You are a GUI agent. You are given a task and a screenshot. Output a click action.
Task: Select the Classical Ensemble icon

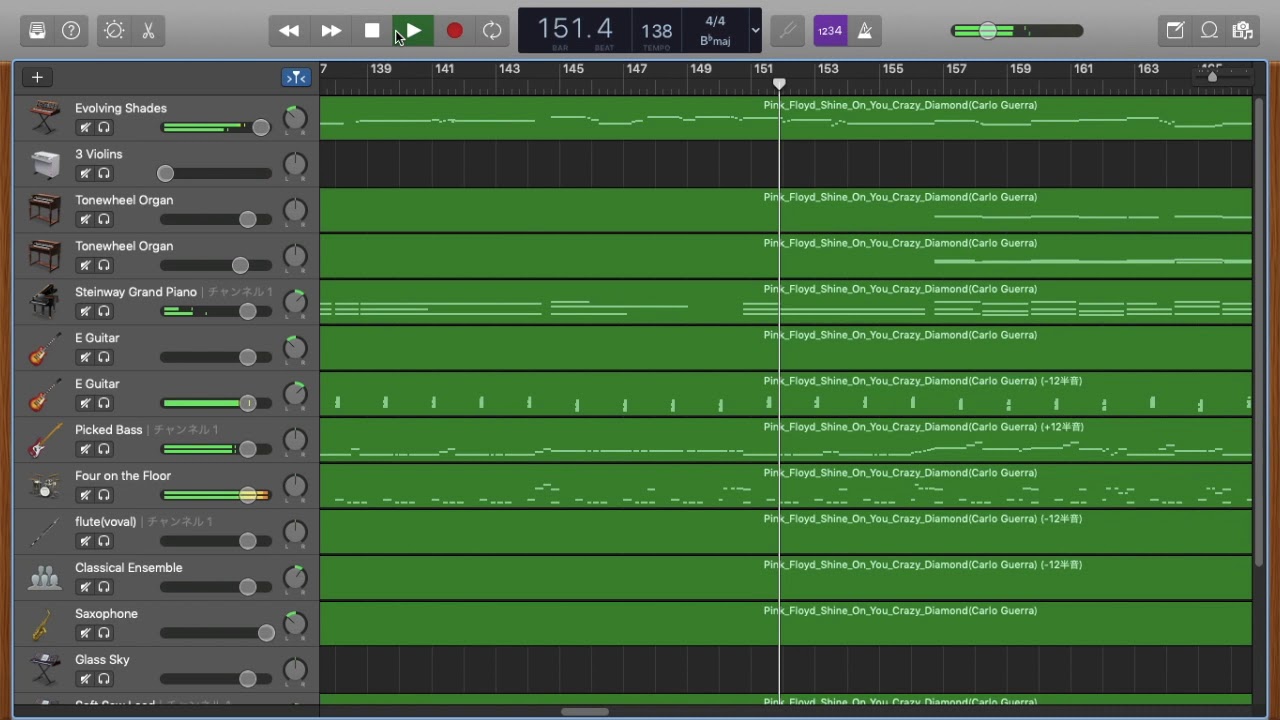[45, 578]
